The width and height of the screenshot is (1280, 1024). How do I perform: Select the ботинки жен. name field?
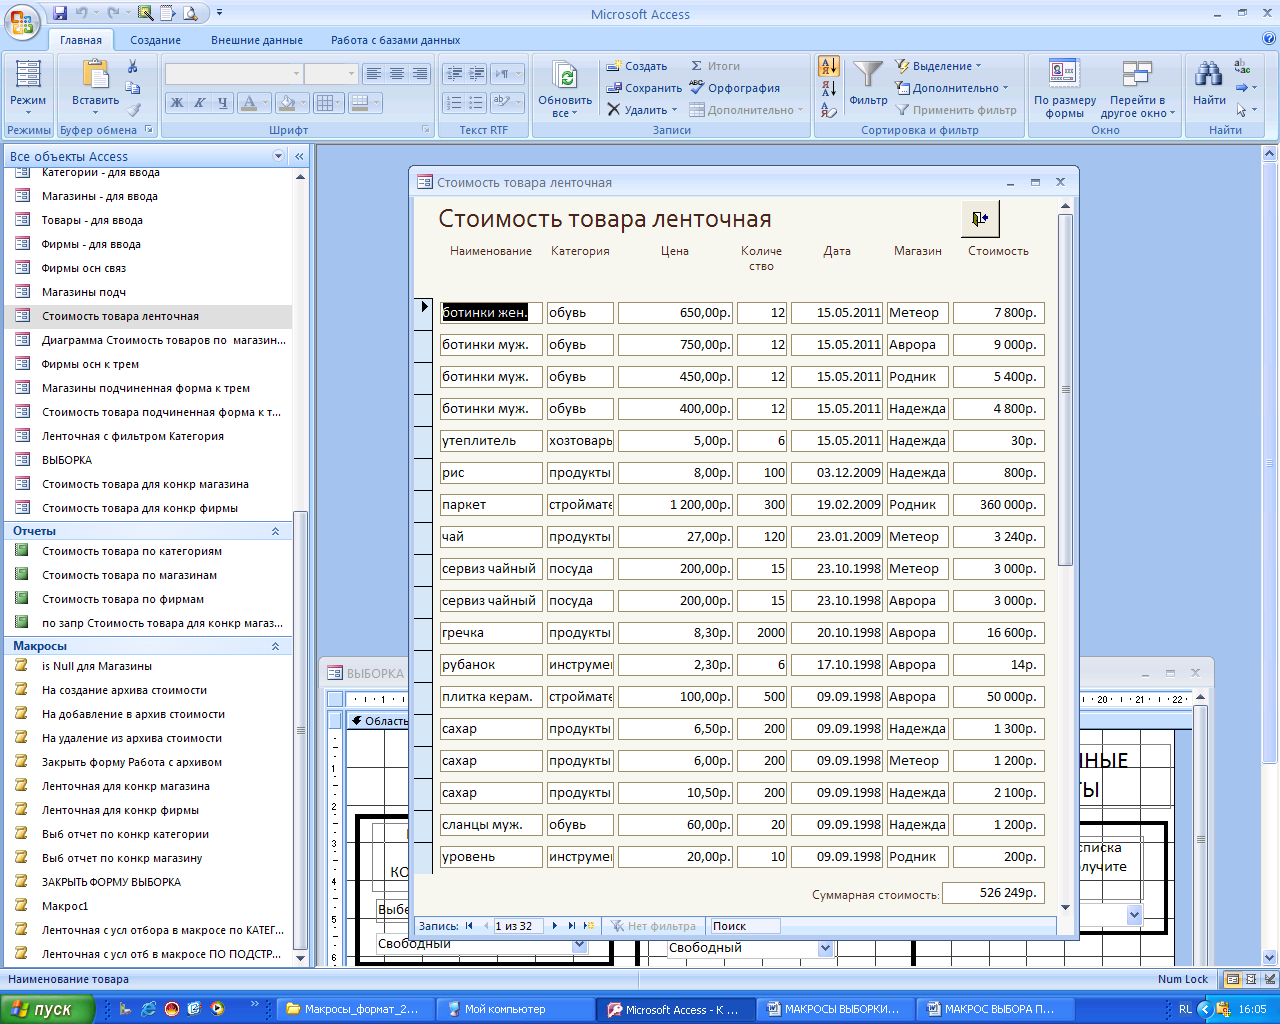coord(491,313)
